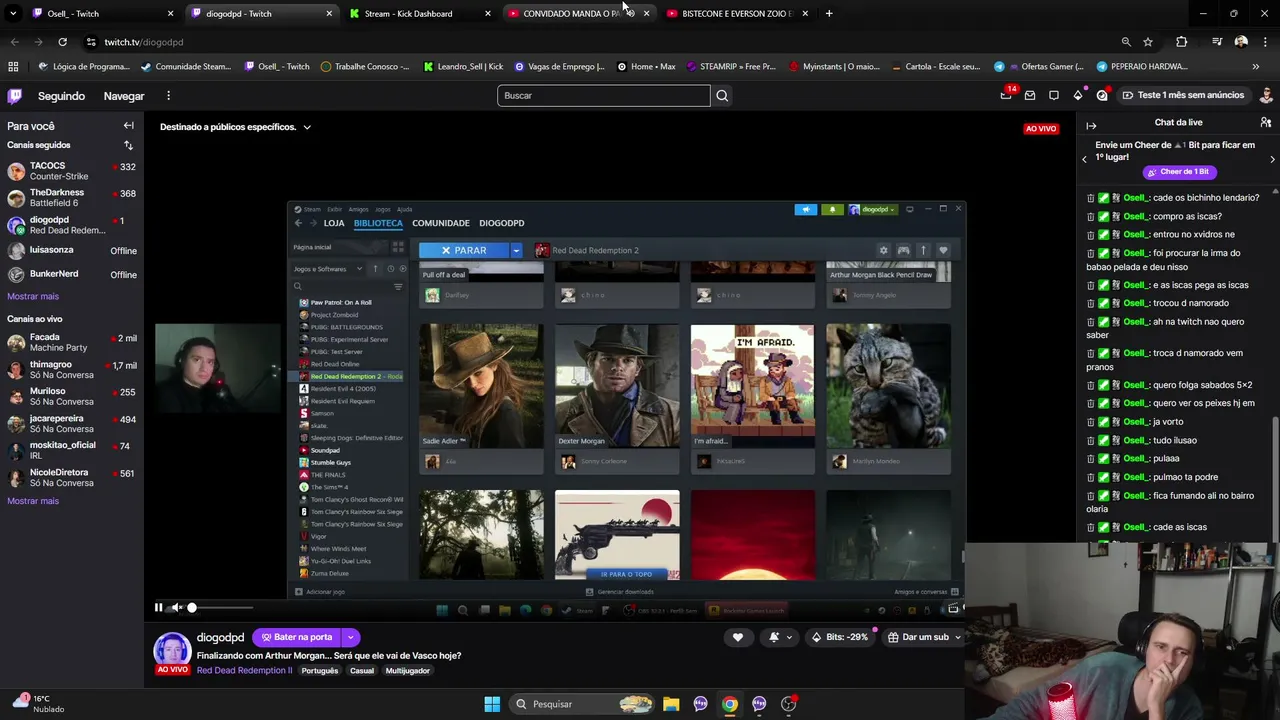Open the BIBLIOTECA tab in Steam
1280x720 pixels.
point(378,223)
